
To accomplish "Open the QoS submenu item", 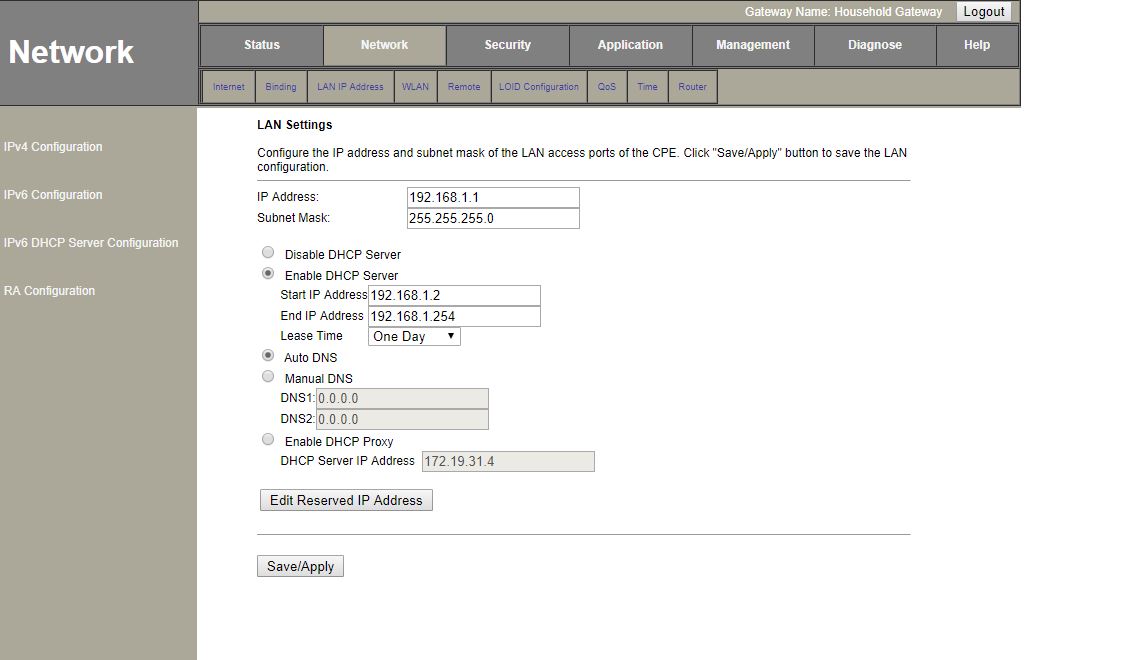I will pos(607,87).
